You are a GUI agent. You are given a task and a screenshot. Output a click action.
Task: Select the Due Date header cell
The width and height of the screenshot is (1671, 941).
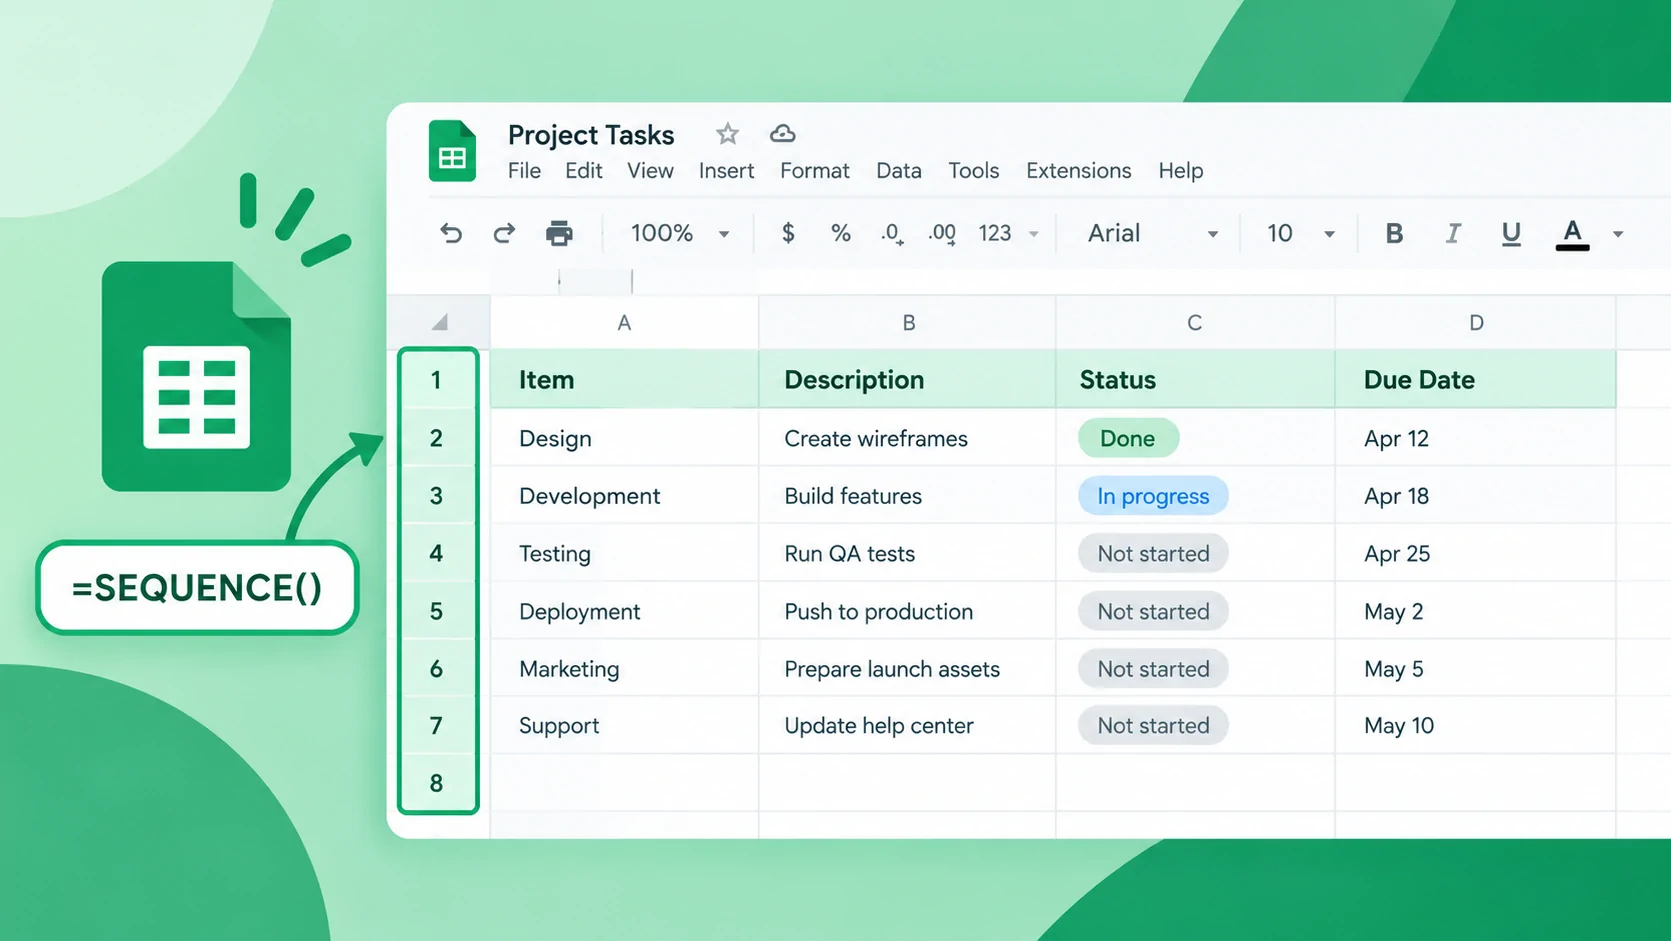coord(1475,379)
